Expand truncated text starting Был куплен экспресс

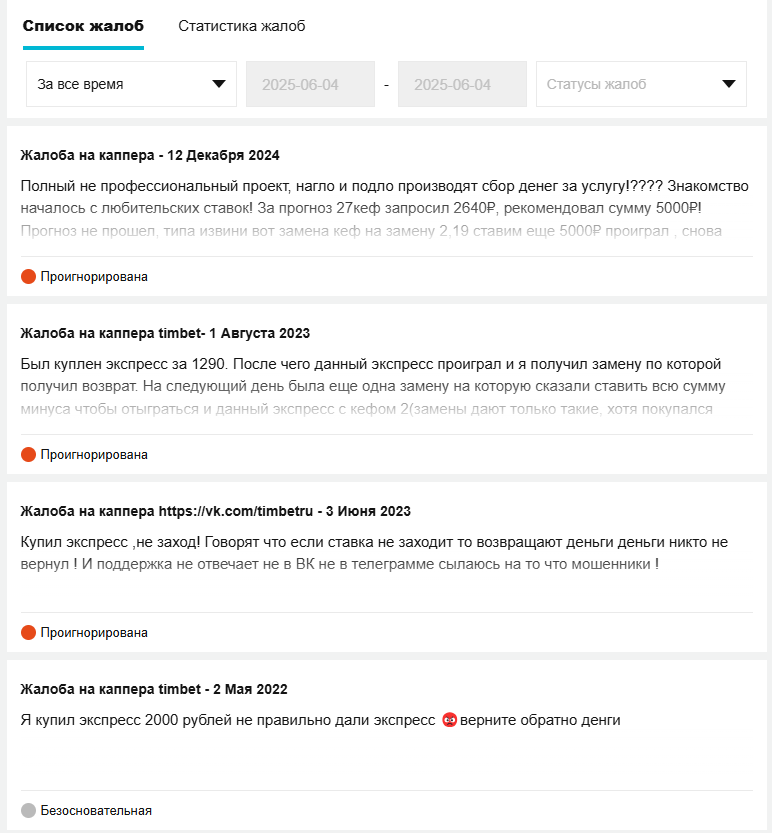pos(373,386)
